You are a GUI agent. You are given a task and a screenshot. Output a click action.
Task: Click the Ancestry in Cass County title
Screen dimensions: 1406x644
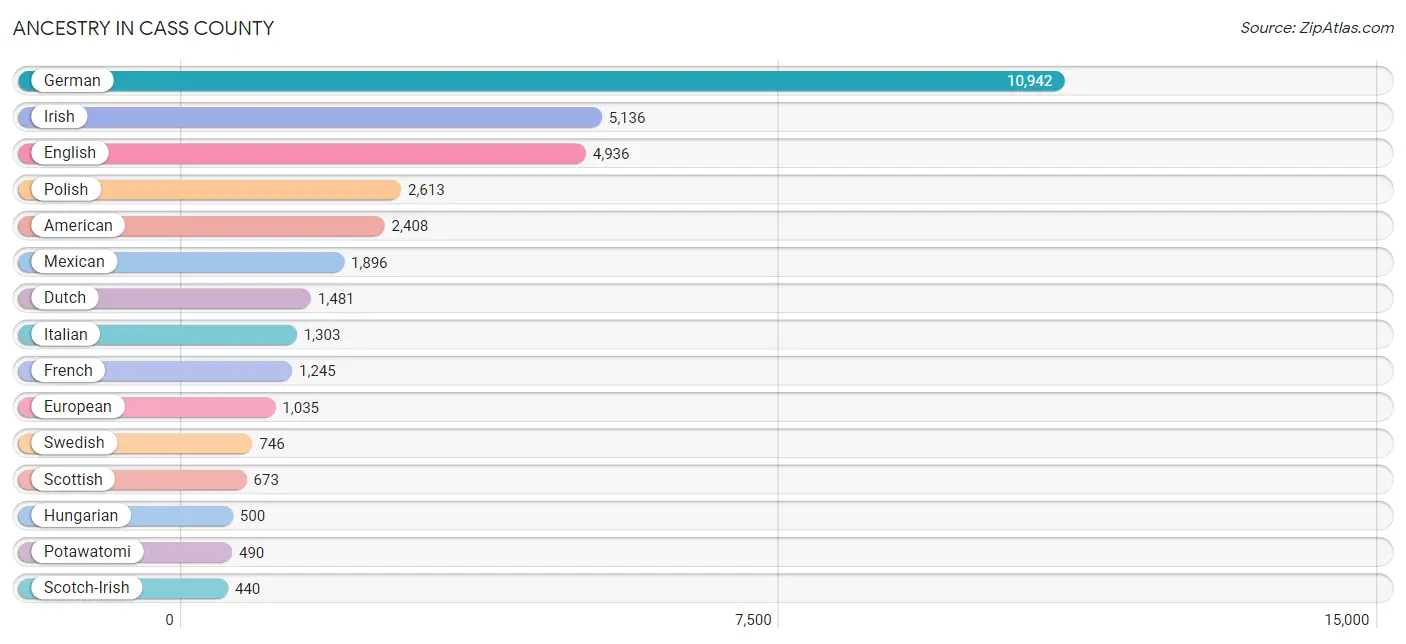coord(143,28)
